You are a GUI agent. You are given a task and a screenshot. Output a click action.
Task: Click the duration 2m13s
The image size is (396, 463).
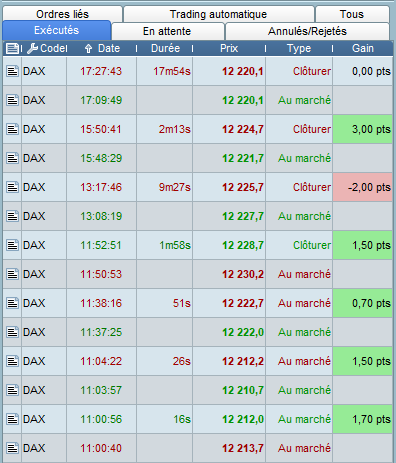pyautogui.click(x=175, y=129)
